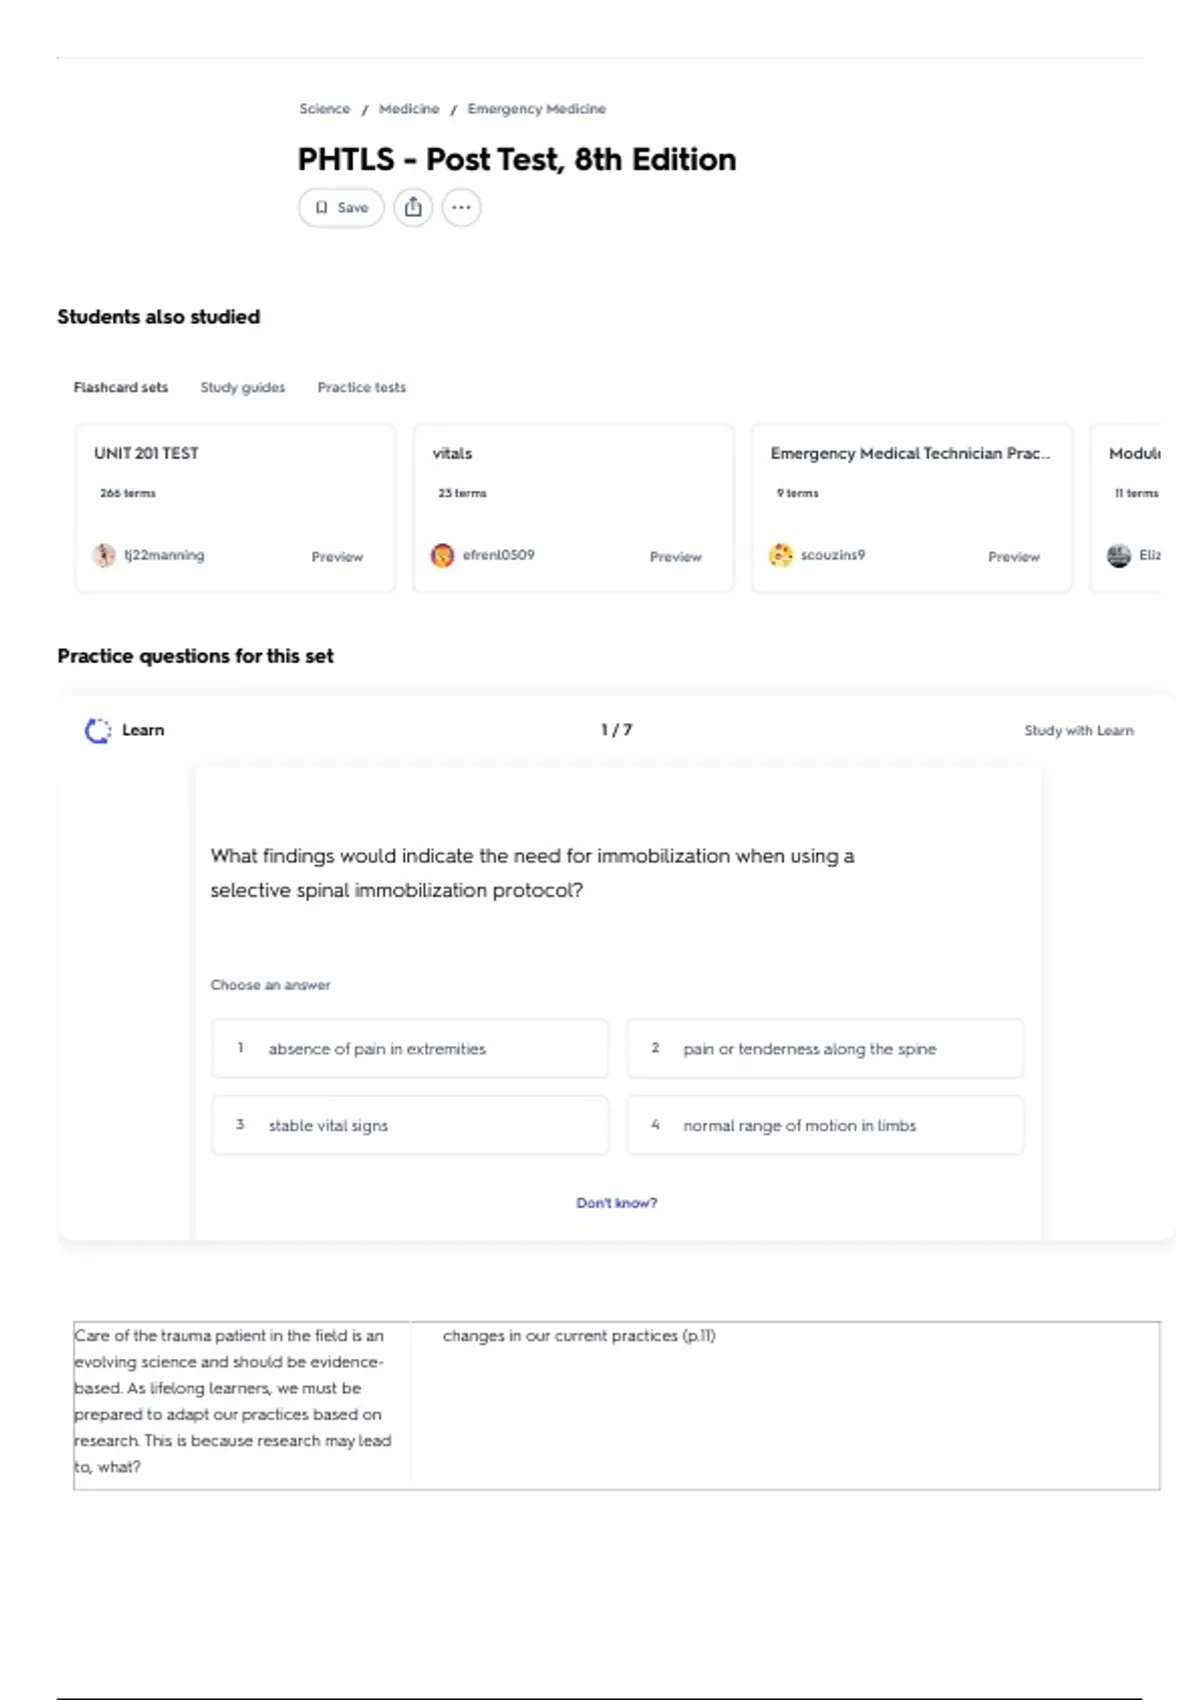Preview the UNIT 201 TEST set
This screenshot has width=1200, height=1700.
point(337,557)
